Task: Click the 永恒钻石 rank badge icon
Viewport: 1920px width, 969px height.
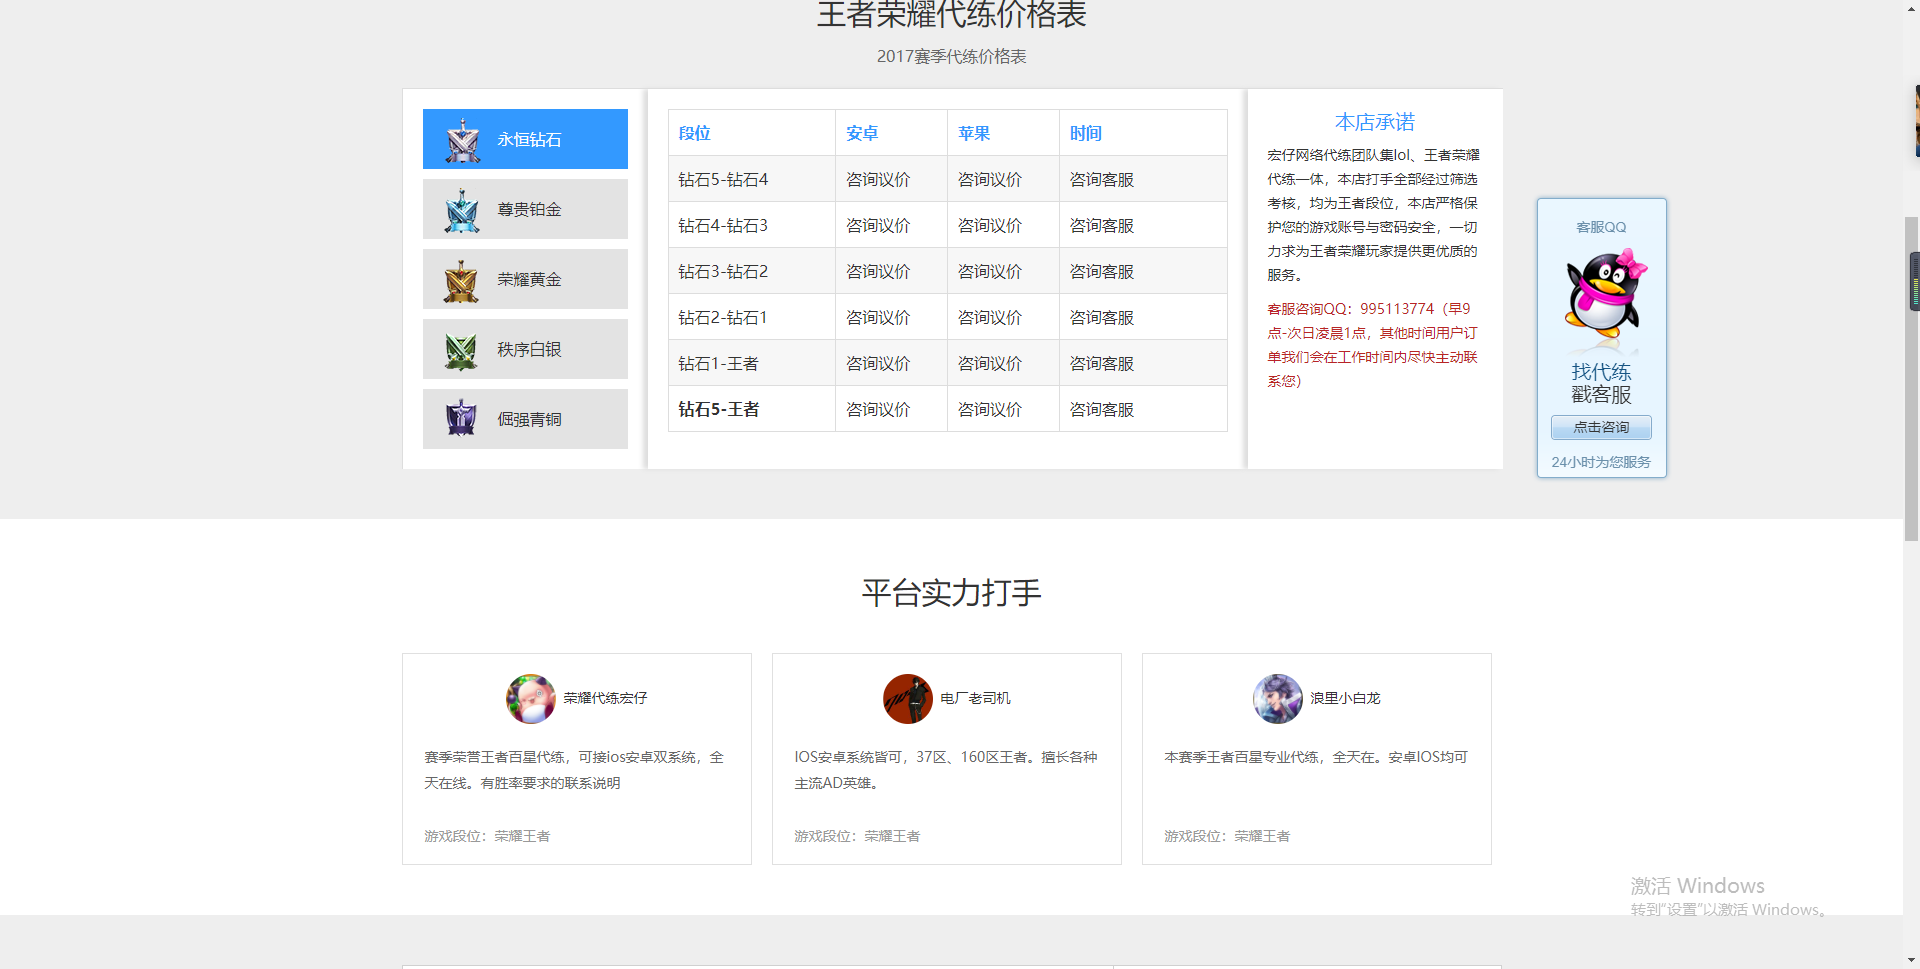Action: [x=462, y=140]
